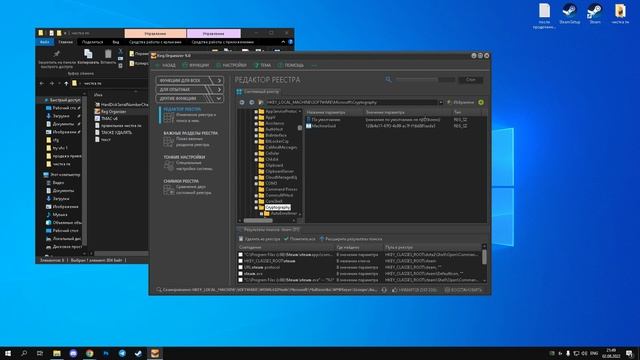Expand the BitLockerCsp registry key

[256, 141]
